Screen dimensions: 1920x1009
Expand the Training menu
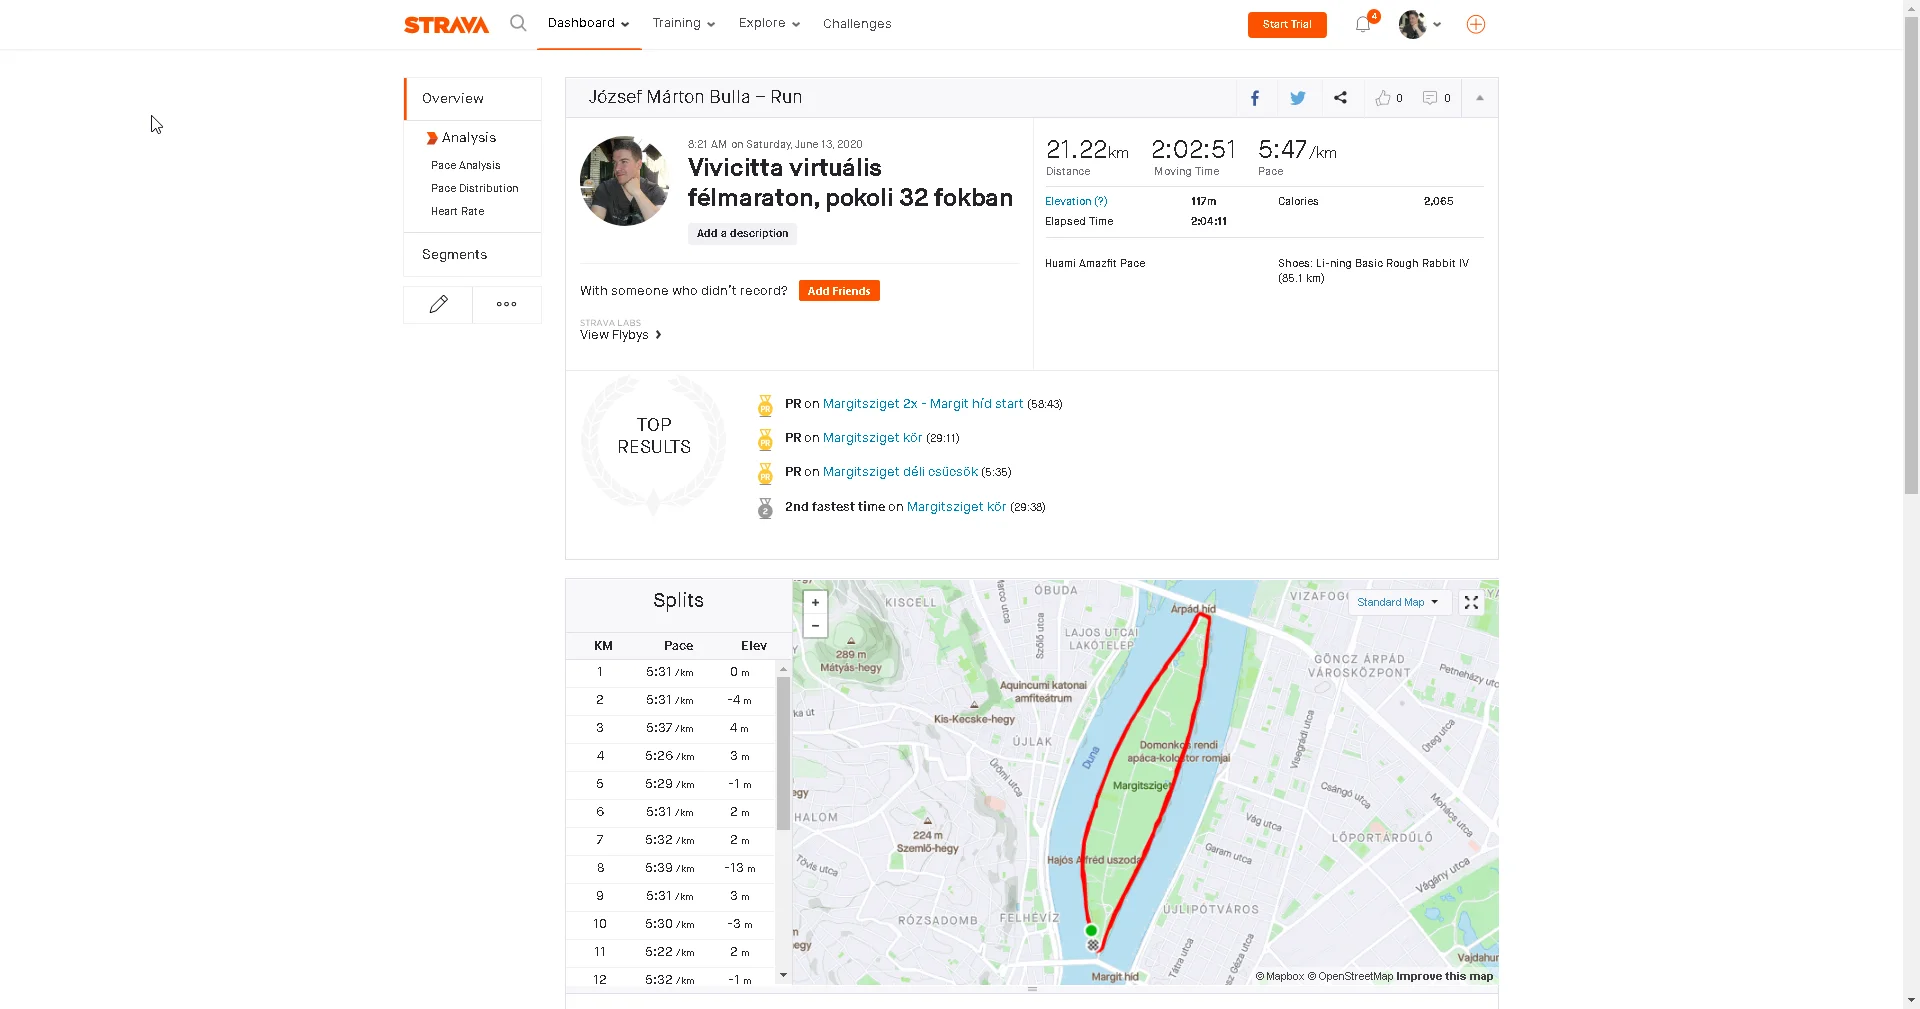(683, 23)
